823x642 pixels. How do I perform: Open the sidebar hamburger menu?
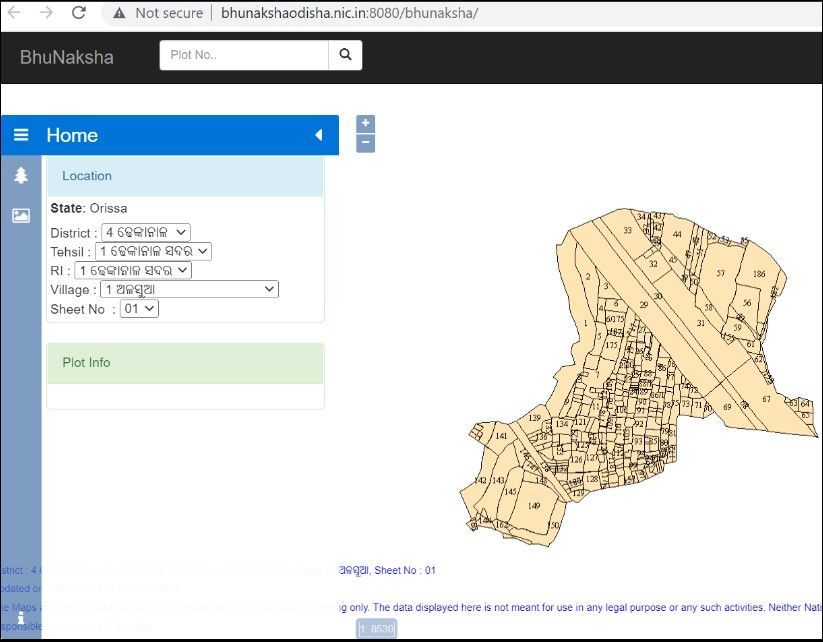[x=21, y=135]
